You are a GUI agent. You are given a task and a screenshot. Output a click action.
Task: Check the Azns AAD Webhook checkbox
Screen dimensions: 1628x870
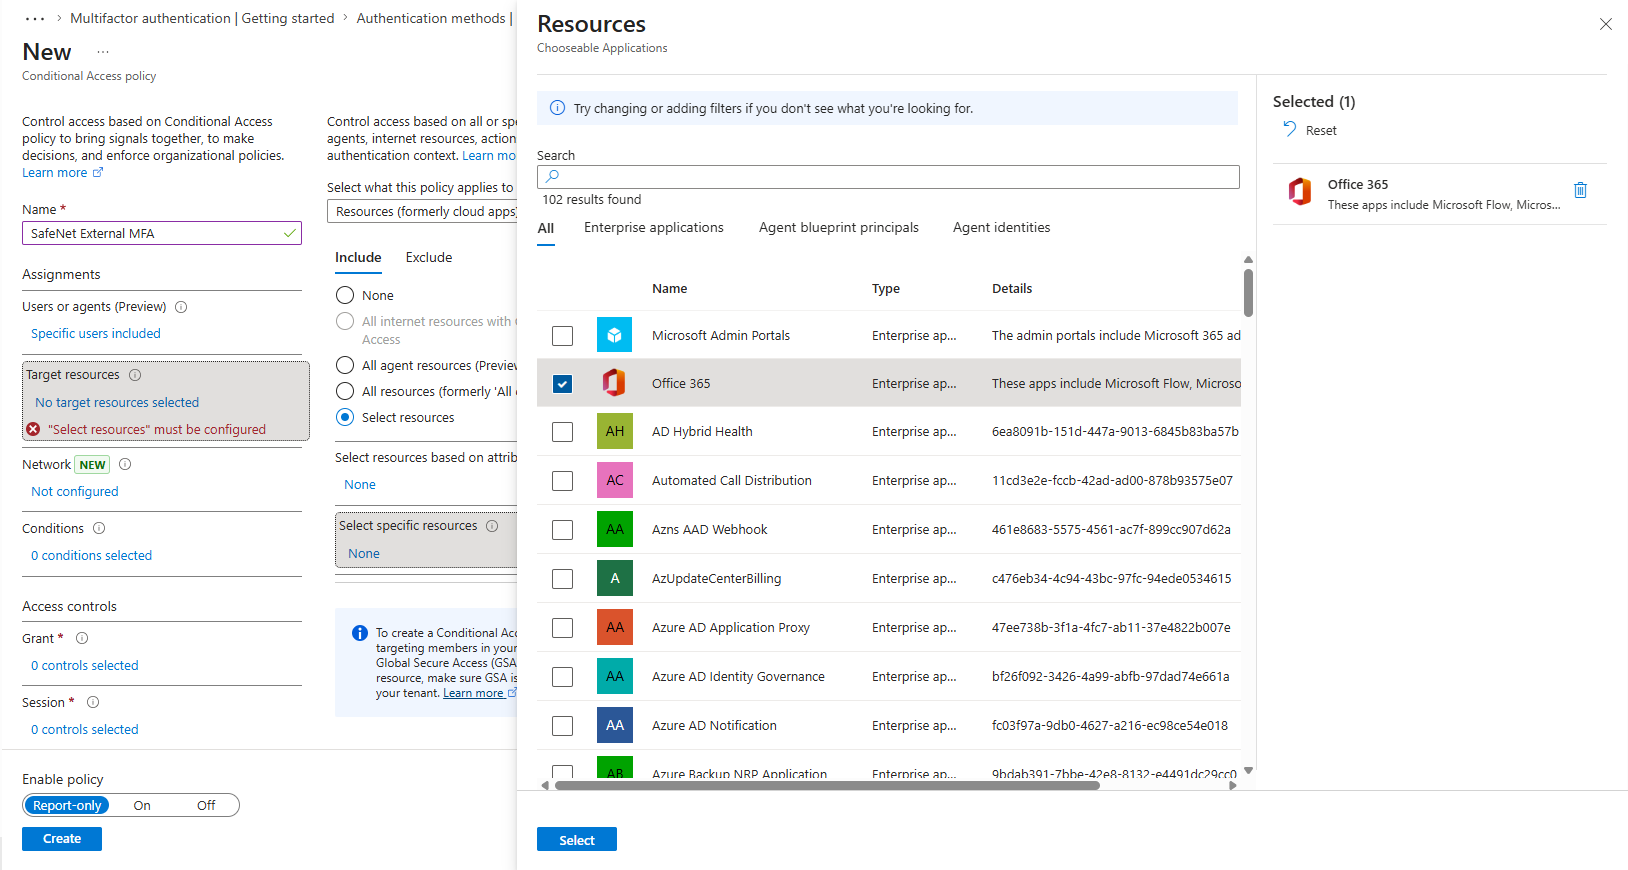(563, 530)
